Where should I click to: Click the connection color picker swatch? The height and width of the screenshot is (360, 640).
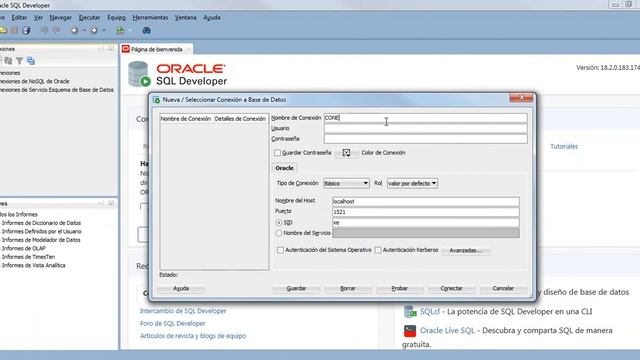tap(346, 153)
